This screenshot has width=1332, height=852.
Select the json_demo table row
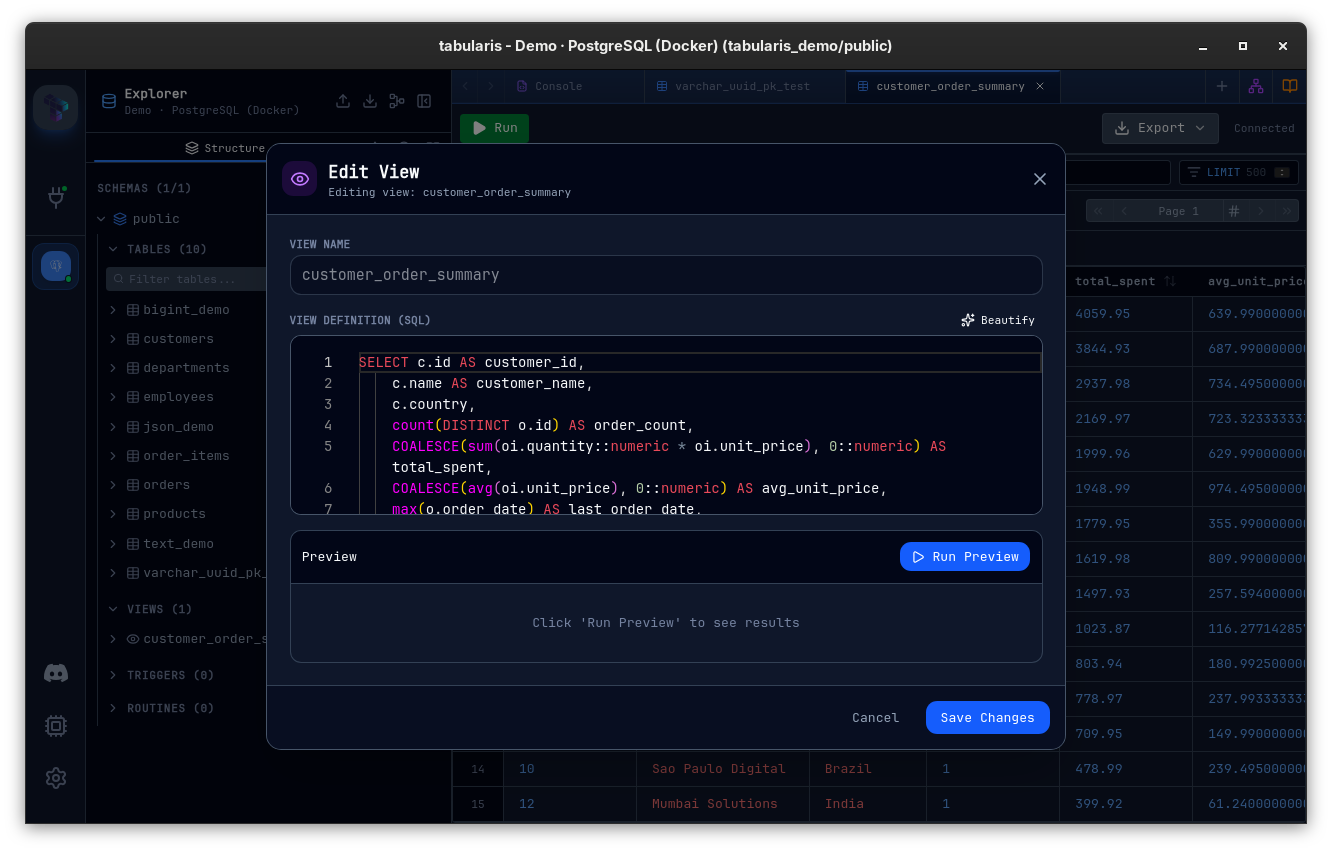tap(178, 427)
